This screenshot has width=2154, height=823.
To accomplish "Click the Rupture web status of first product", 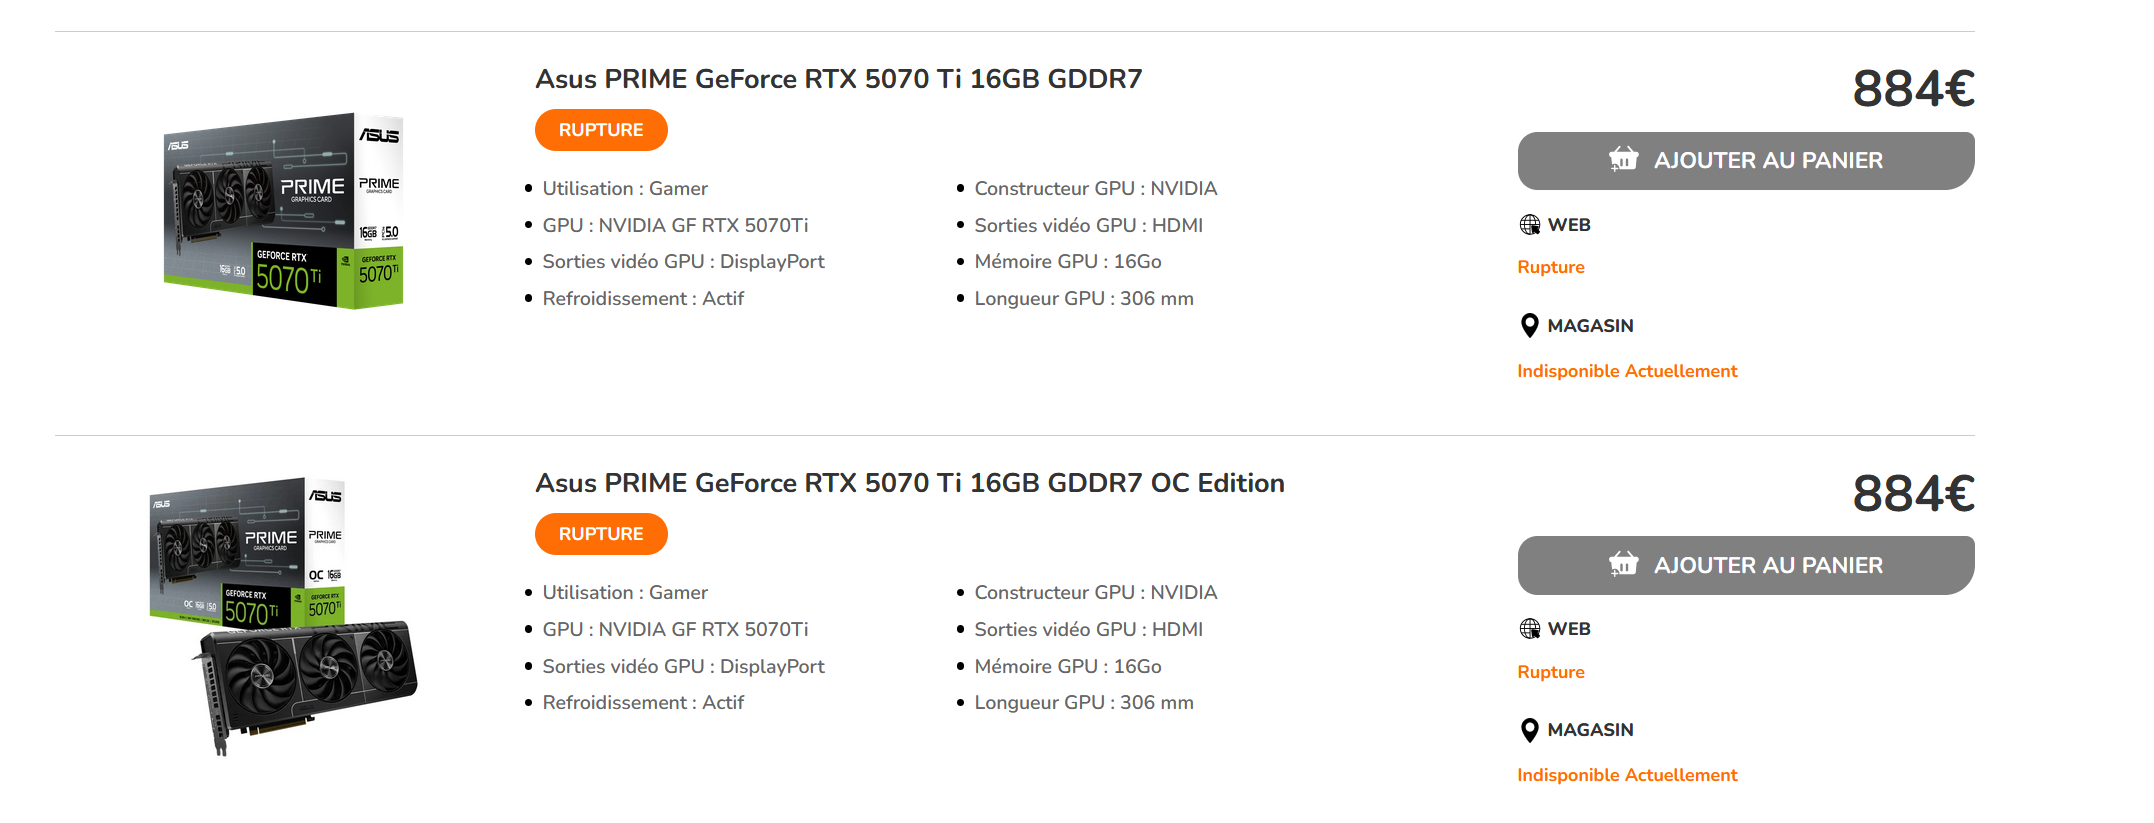I will pyautogui.click(x=1550, y=267).
